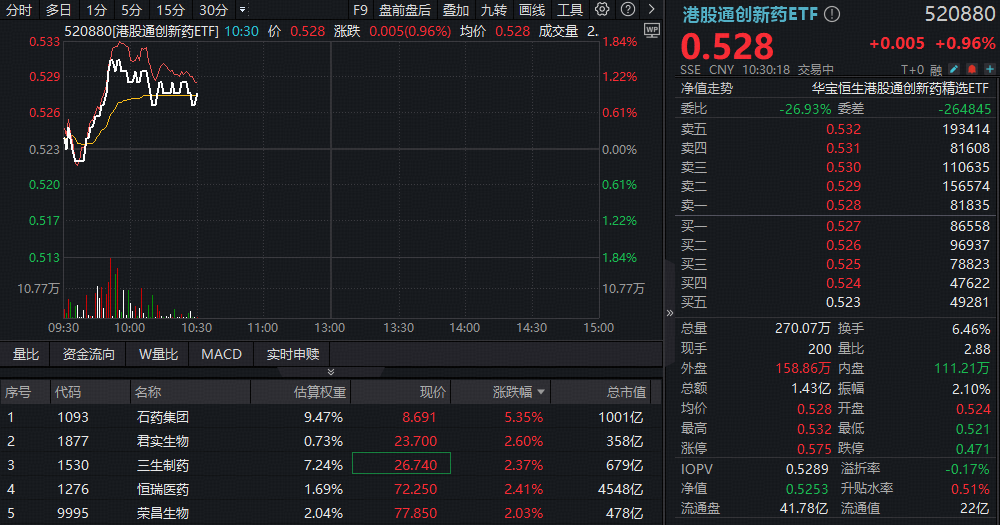Open the MACD indicator tab
Image resolution: width=1000 pixels, height=525 pixels.
tap(221, 354)
